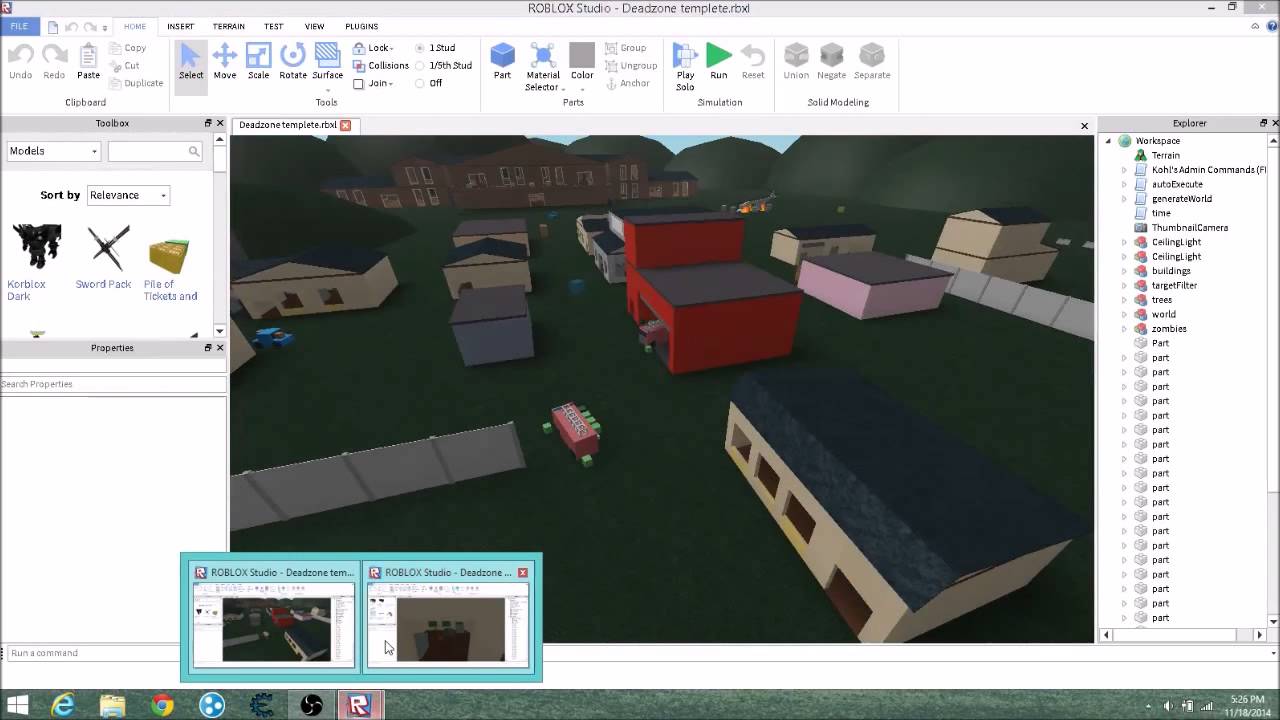Click new document icon in quick access bar
This screenshot has width=1280, height=720.
53,27
